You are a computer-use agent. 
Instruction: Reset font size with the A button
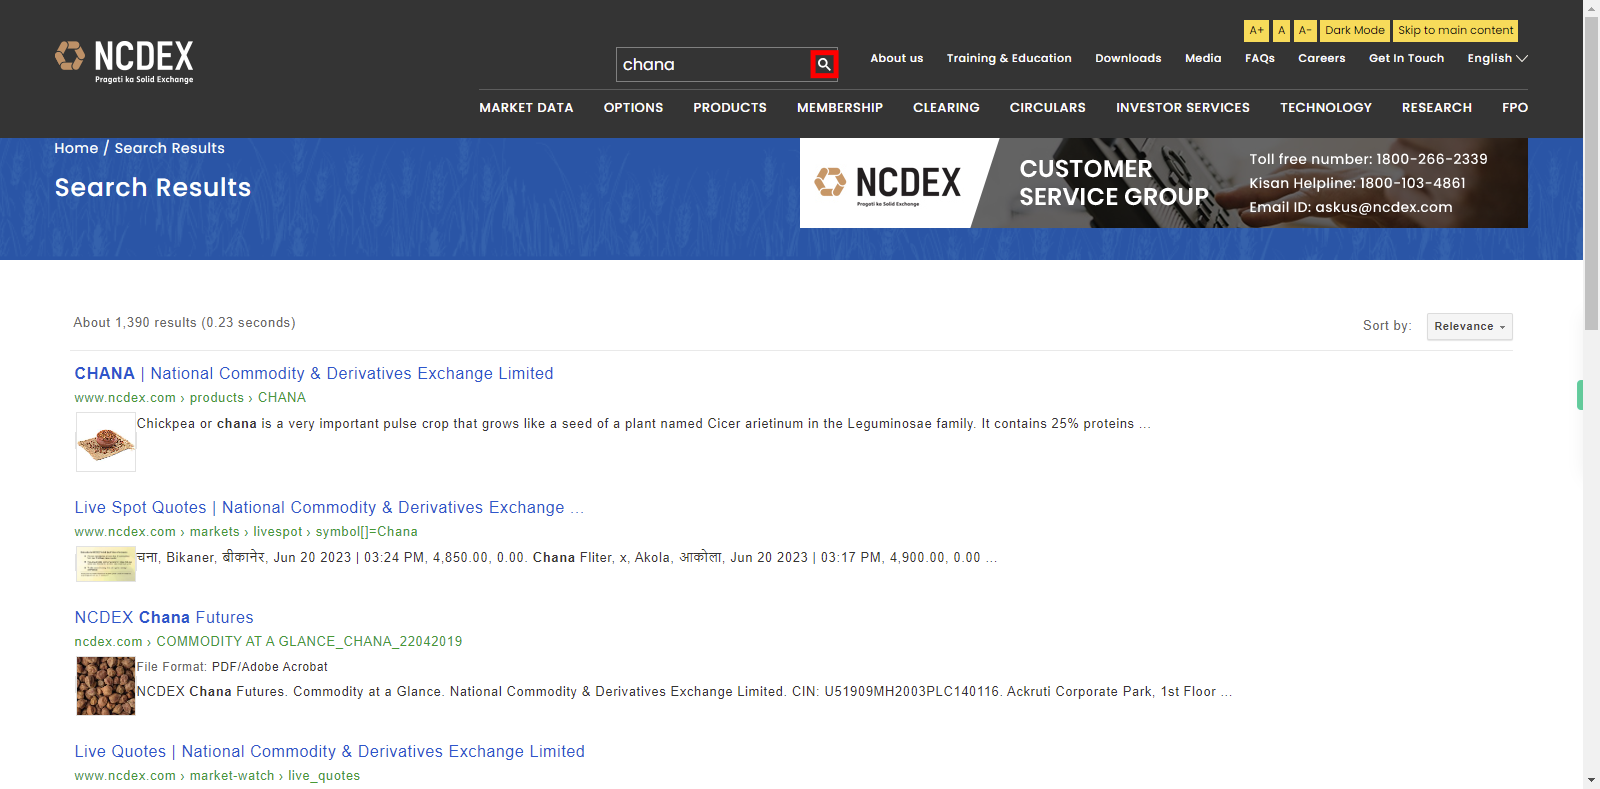click(x=1281, y=31)
